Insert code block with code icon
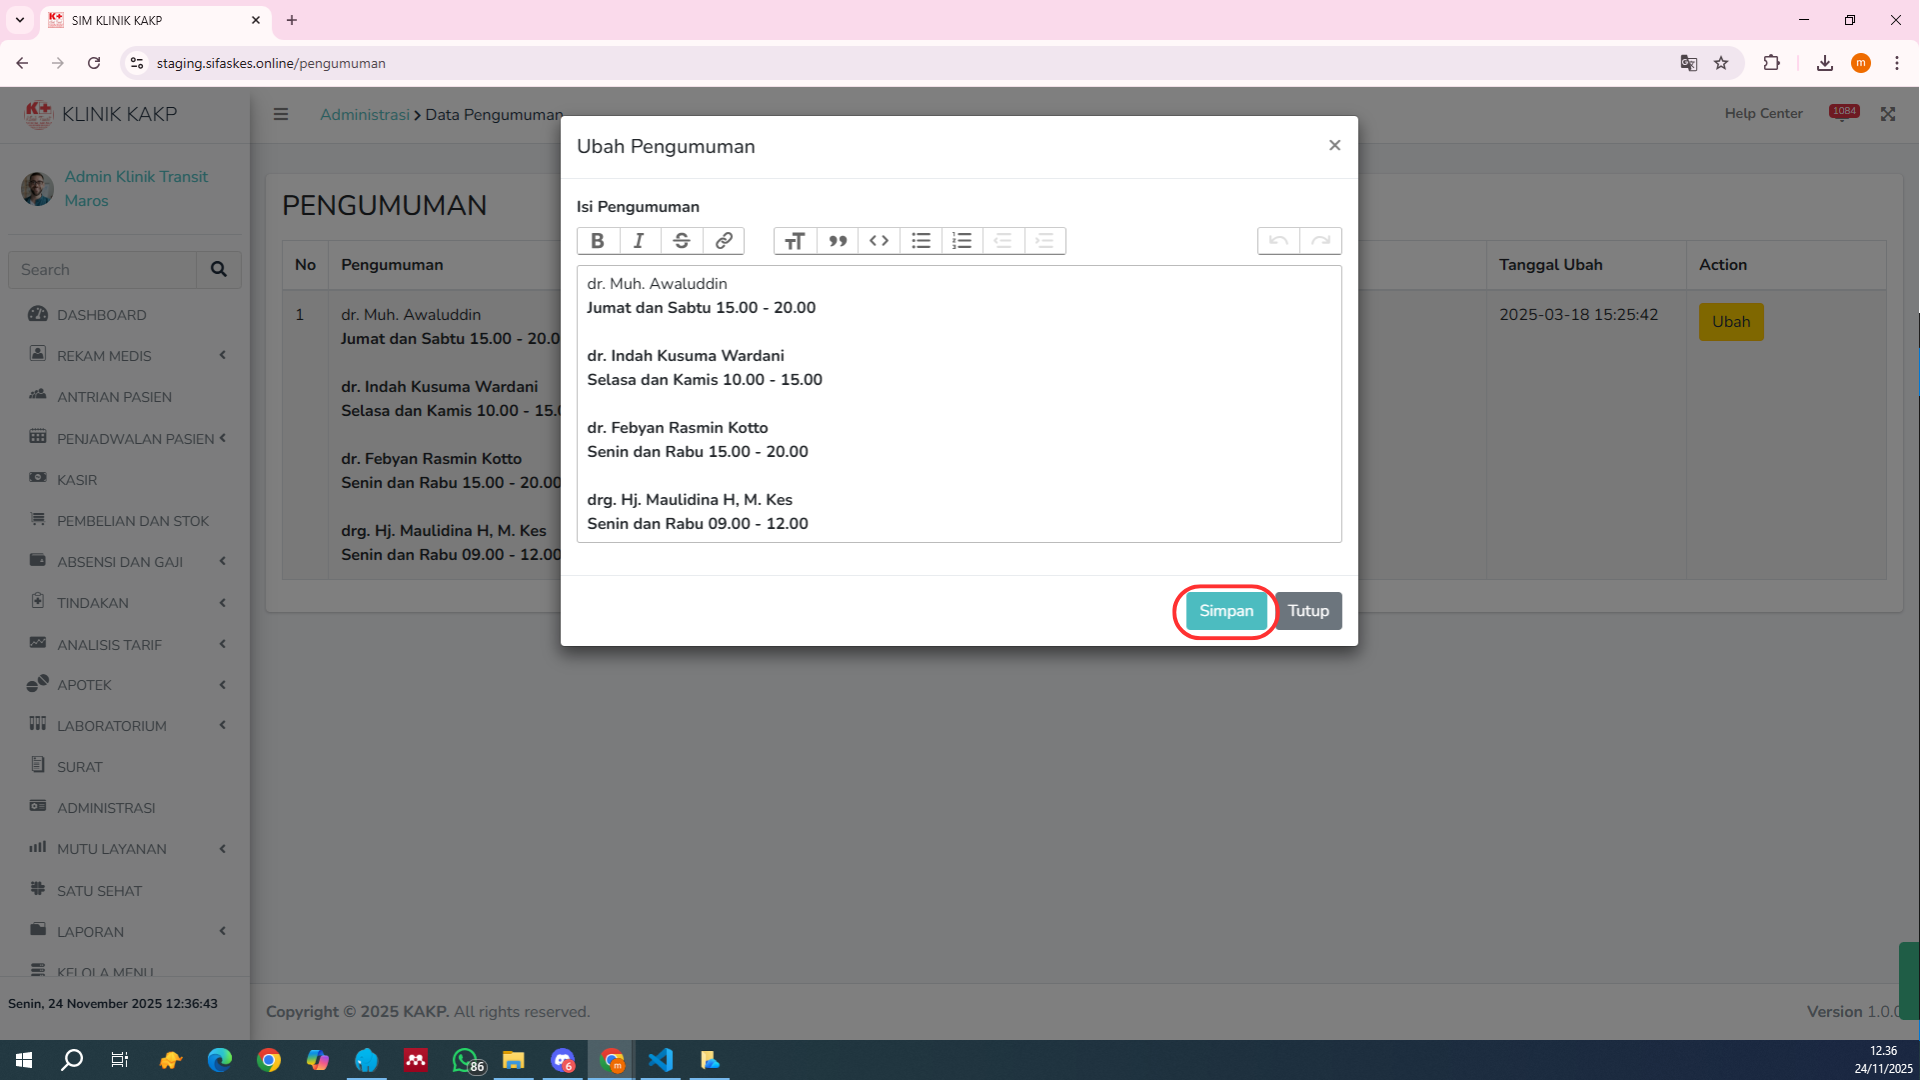1920x1080 pixels. (x=879, y=241)
